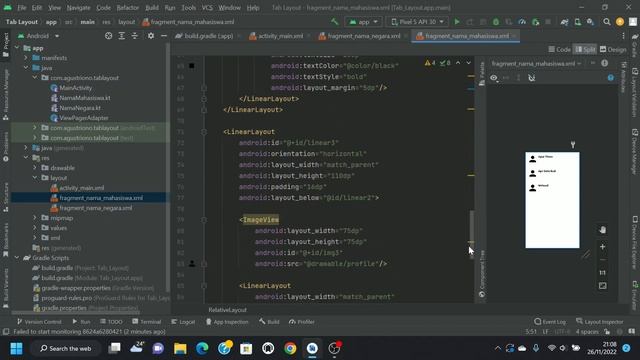Click the Select Opened File target icon

(109, 36)
